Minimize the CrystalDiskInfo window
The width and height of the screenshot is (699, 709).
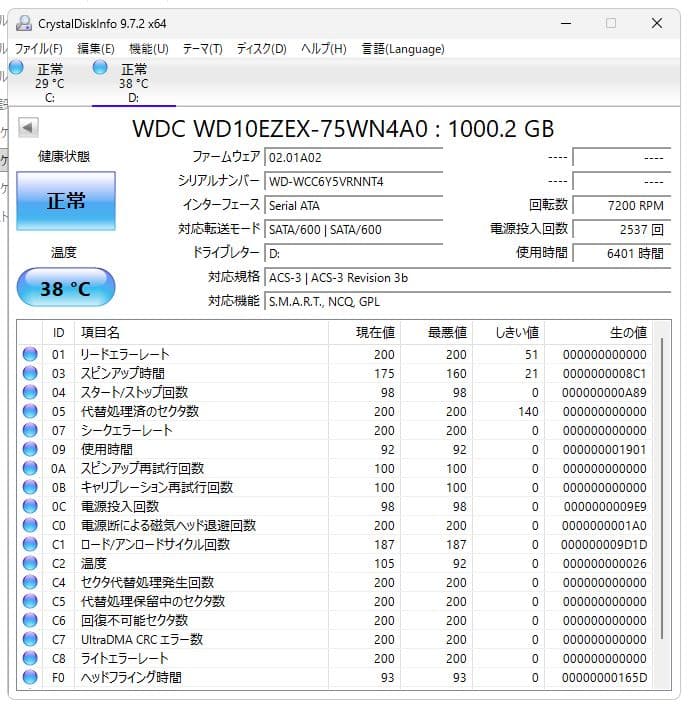coord(566,23)
